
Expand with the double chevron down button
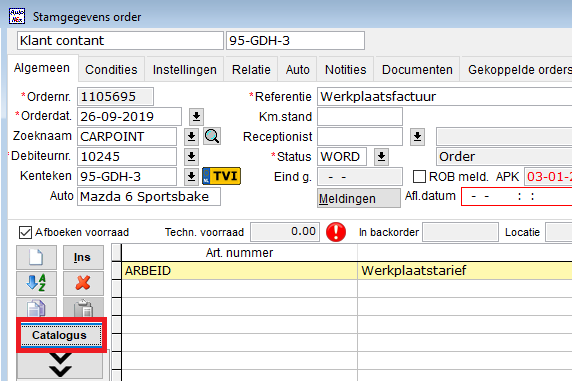tap(60, 365)
